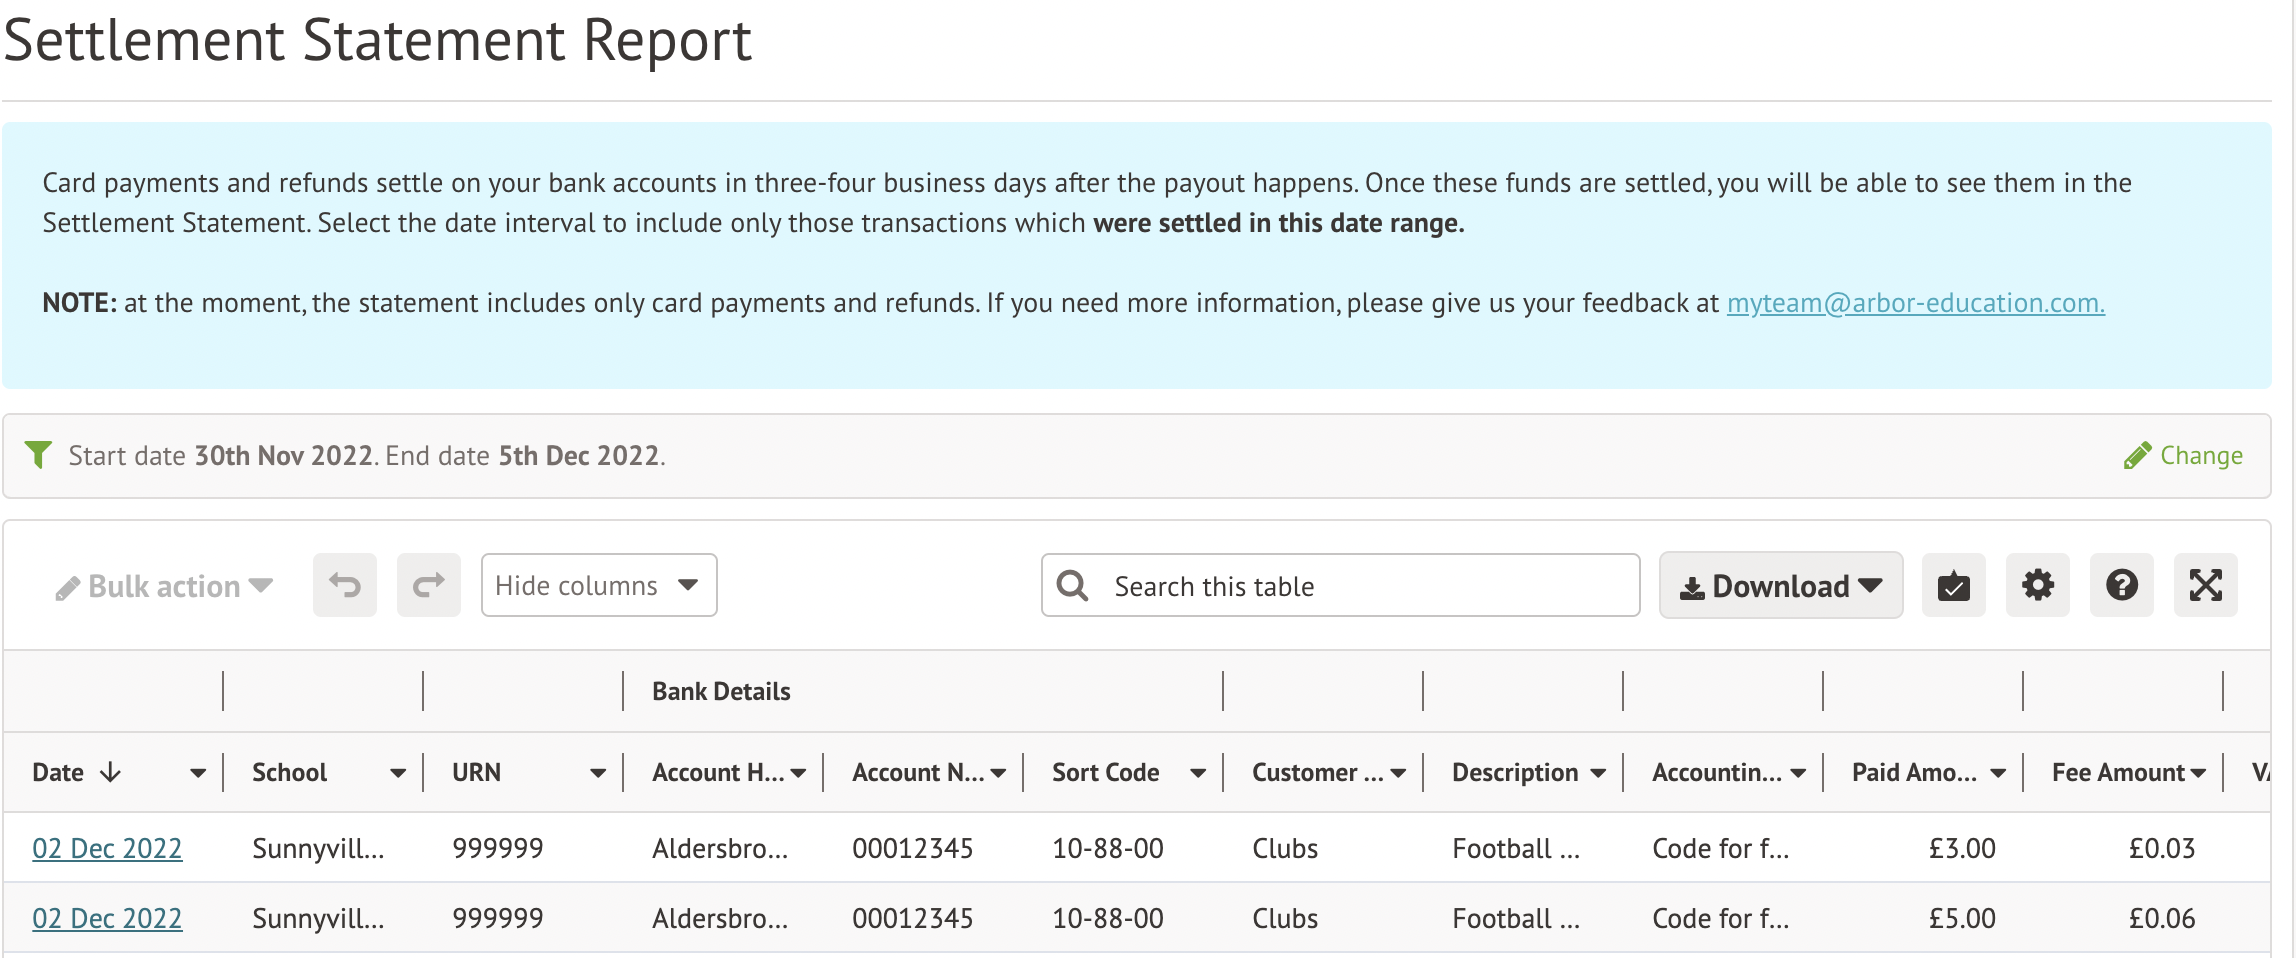Open the first 02 Dec 2022 row link
Screen dimensions: 2296x958
point(107,848)
